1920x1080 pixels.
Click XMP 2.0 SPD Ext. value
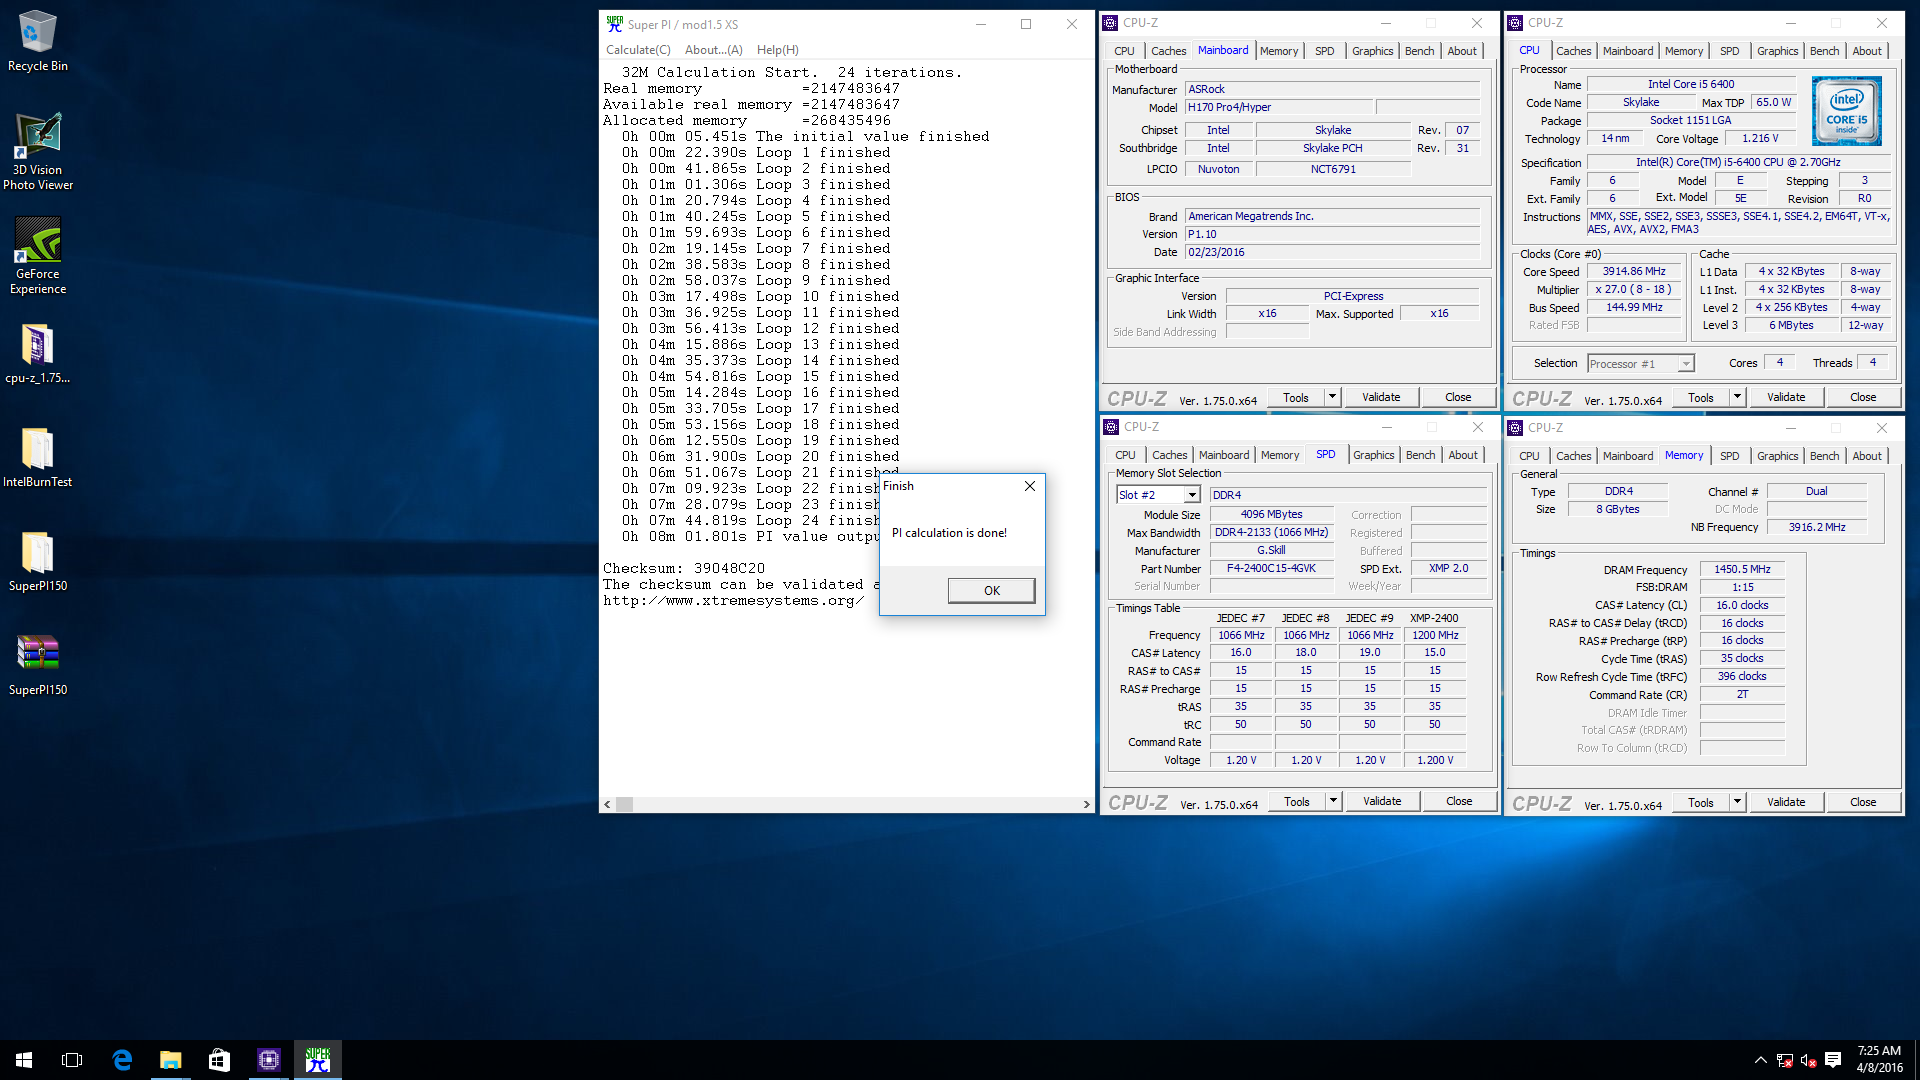coord(1448,568)
